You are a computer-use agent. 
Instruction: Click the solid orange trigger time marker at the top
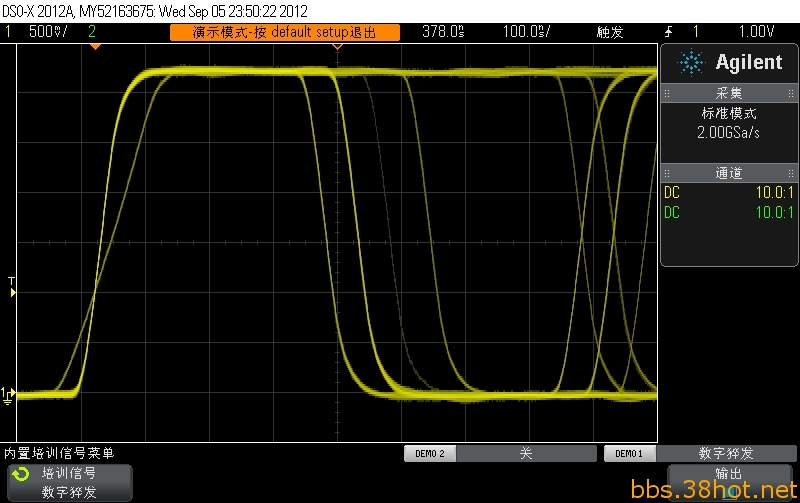[95, 47]
